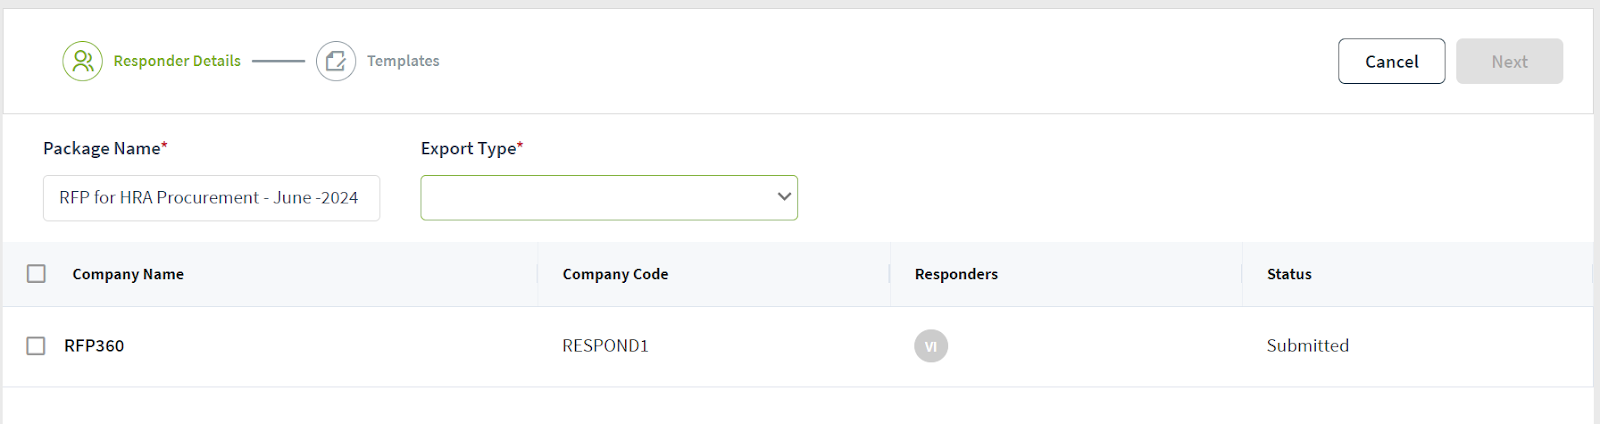
Task: Check the RFP360 row checkbox
Action: click(36, 346)
